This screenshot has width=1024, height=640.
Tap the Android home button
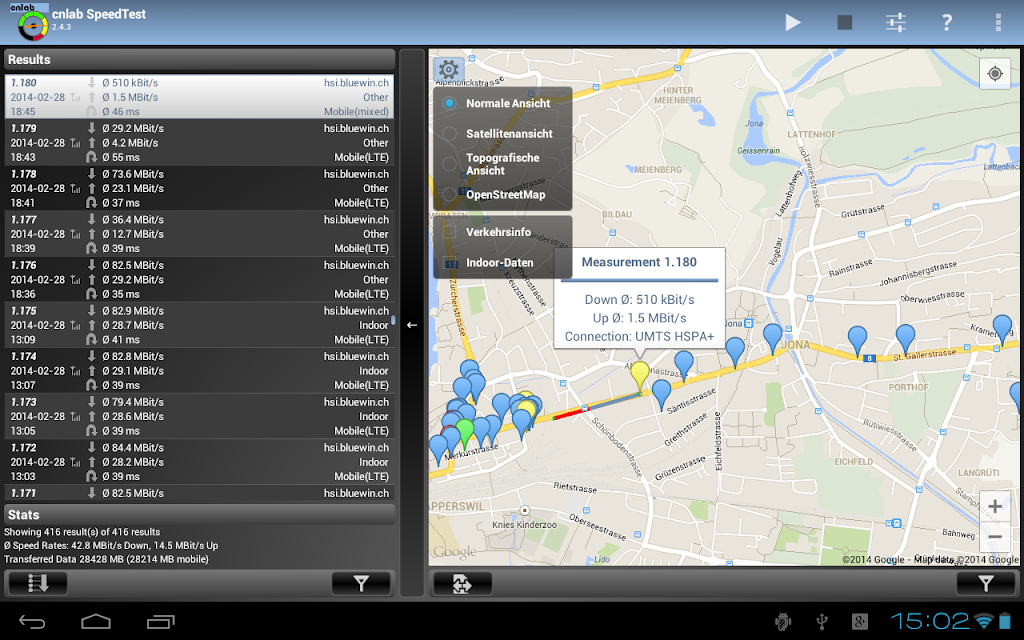[95, 621]
